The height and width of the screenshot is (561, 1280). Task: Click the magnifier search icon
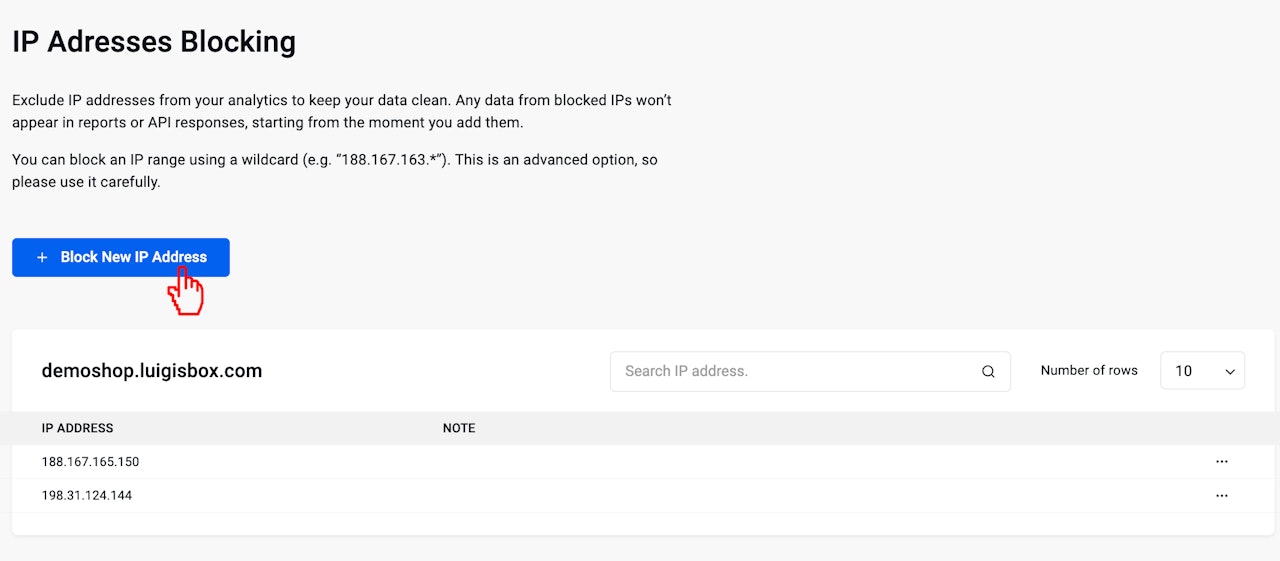pyautogui.click(x=988, y=371)
